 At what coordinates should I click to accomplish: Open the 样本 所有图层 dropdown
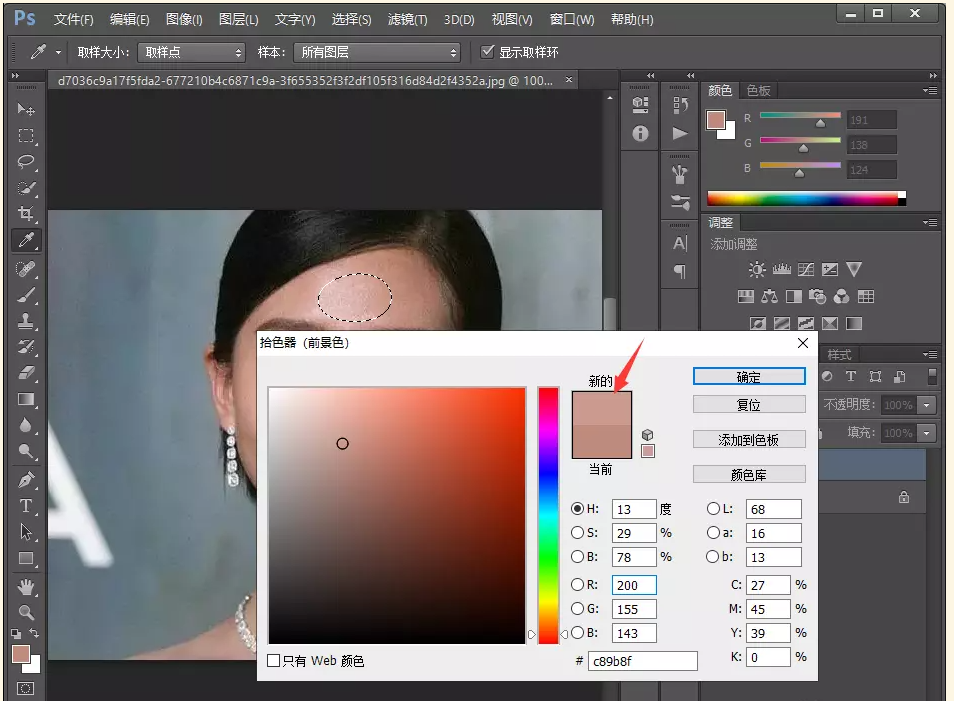pos(377,52)
